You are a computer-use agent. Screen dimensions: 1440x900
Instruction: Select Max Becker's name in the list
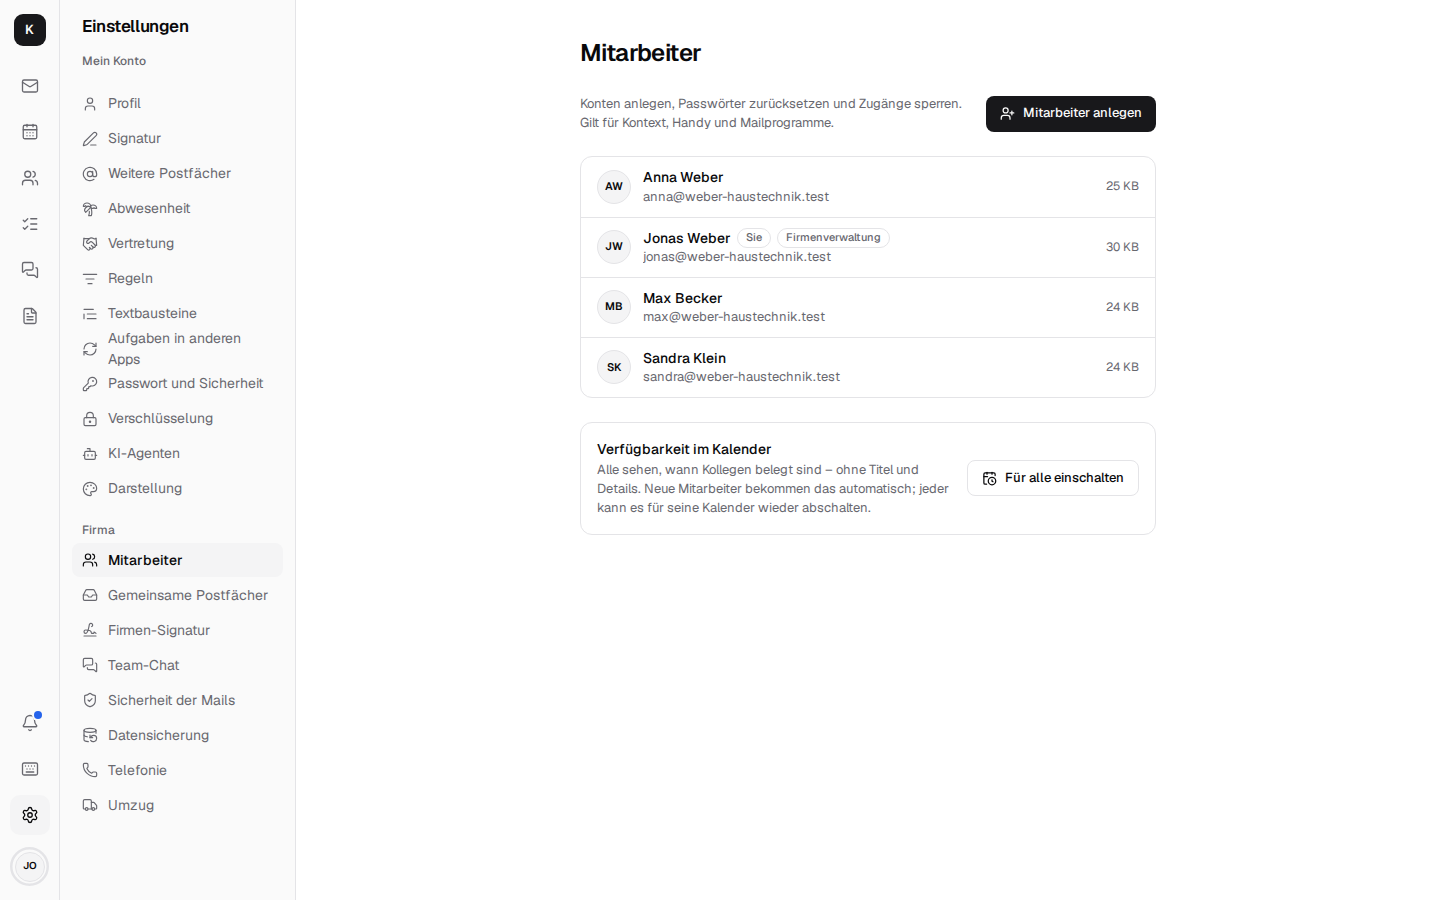pyautogui.click(x=683, y=298)
